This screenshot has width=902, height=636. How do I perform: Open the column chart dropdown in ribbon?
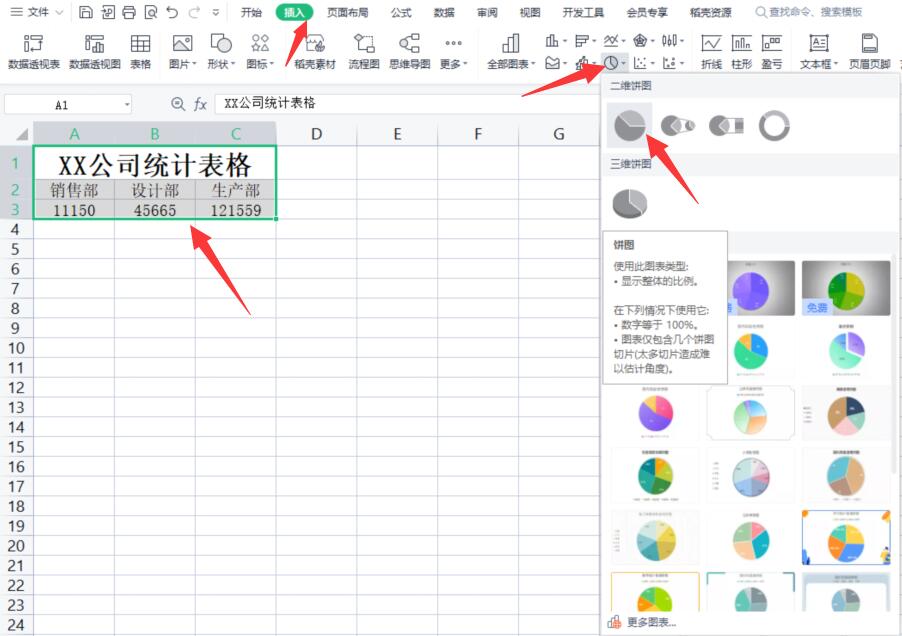556,41
